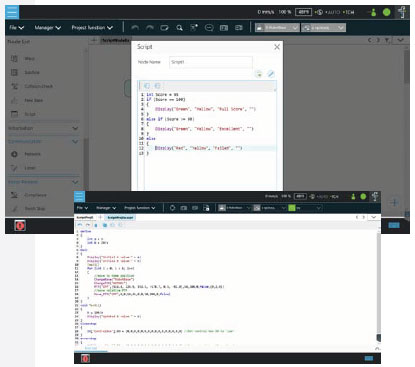This screenshot has width=415, height=367.
Task: Open the tool selection dropdown in upper toolbar
Action: [324, 28]
